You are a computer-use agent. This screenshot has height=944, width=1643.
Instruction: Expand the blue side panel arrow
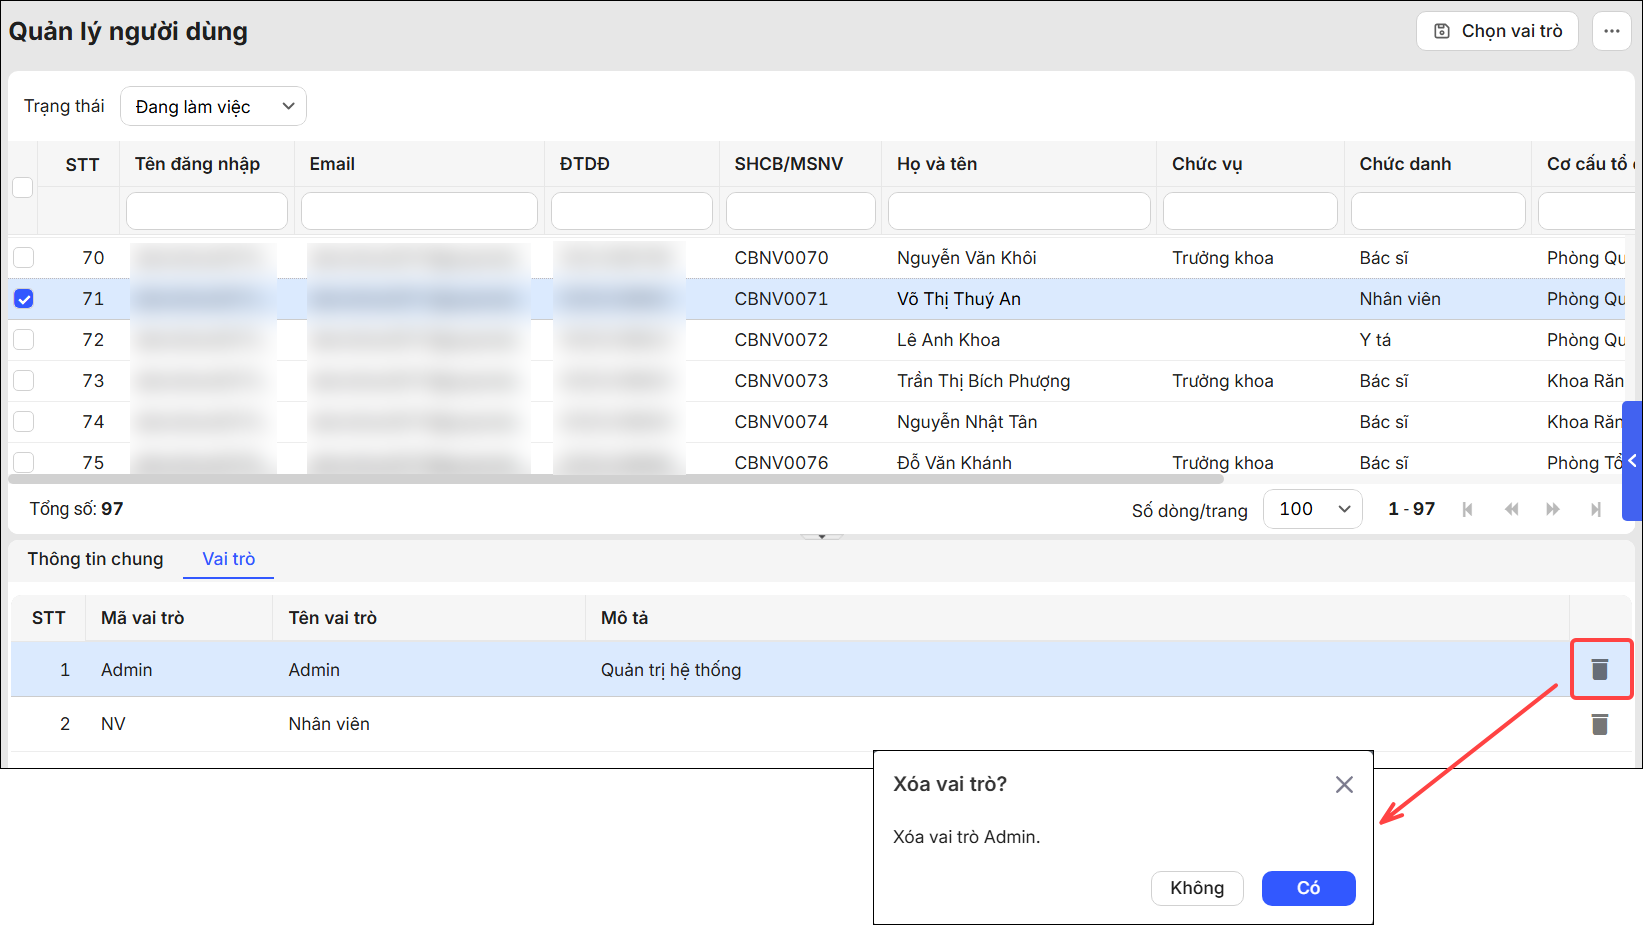click(x=1632, y=461)
